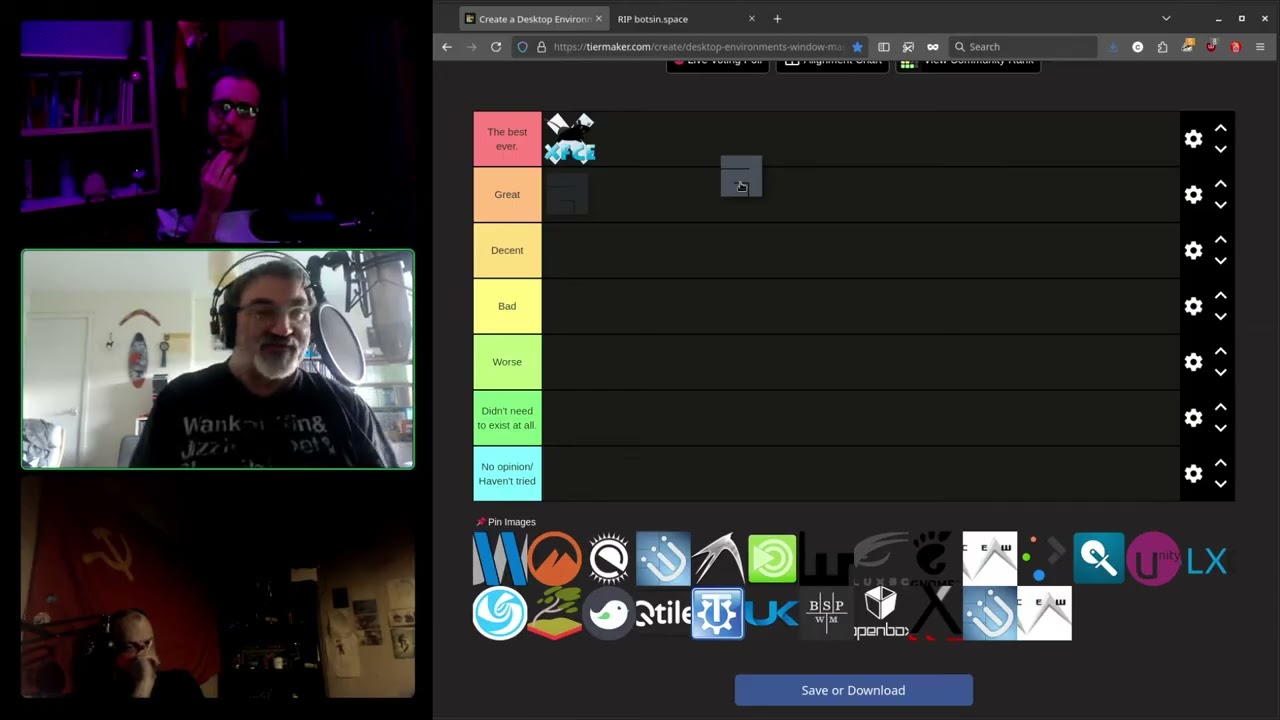Image resolution: width=1280 pixels, height=720 pixels.
Task: Select the Budgie bird logo
Action: coord(608,613)
